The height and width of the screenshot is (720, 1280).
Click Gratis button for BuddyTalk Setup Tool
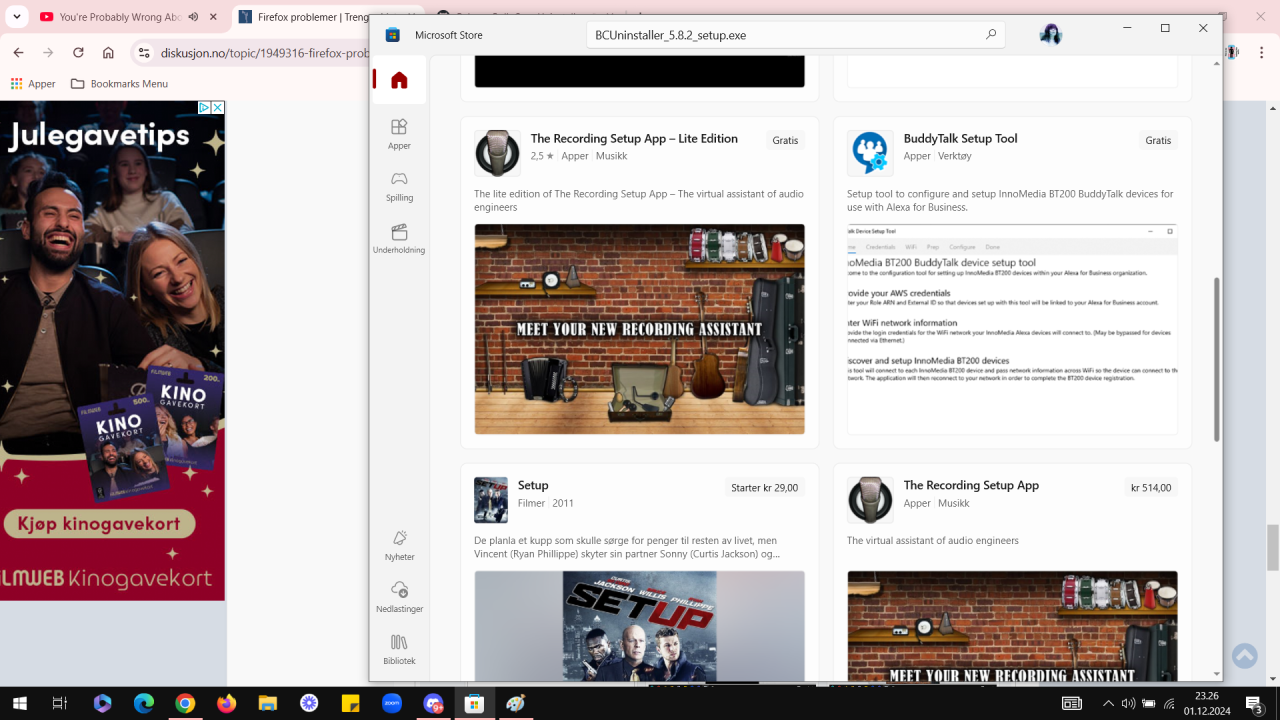pos(1158,141)
